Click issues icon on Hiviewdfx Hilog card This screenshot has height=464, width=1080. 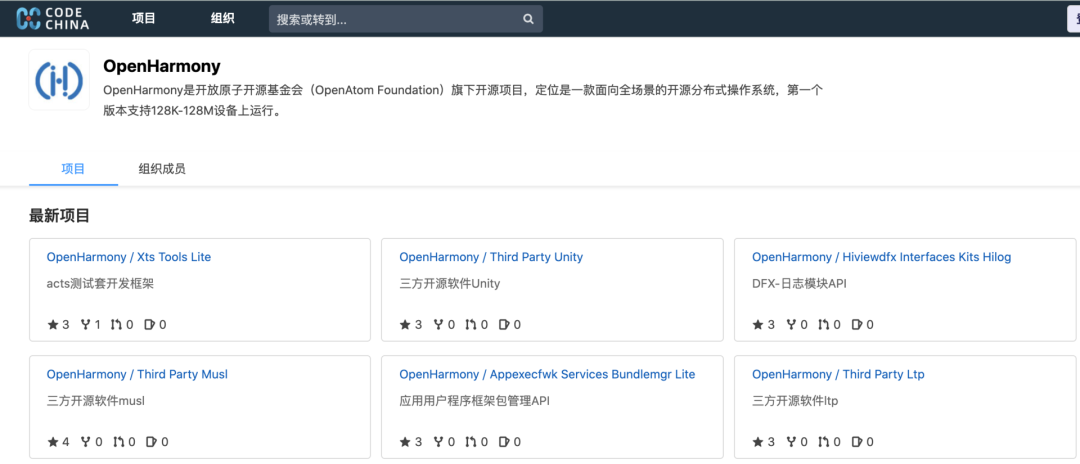click(857, 325)
